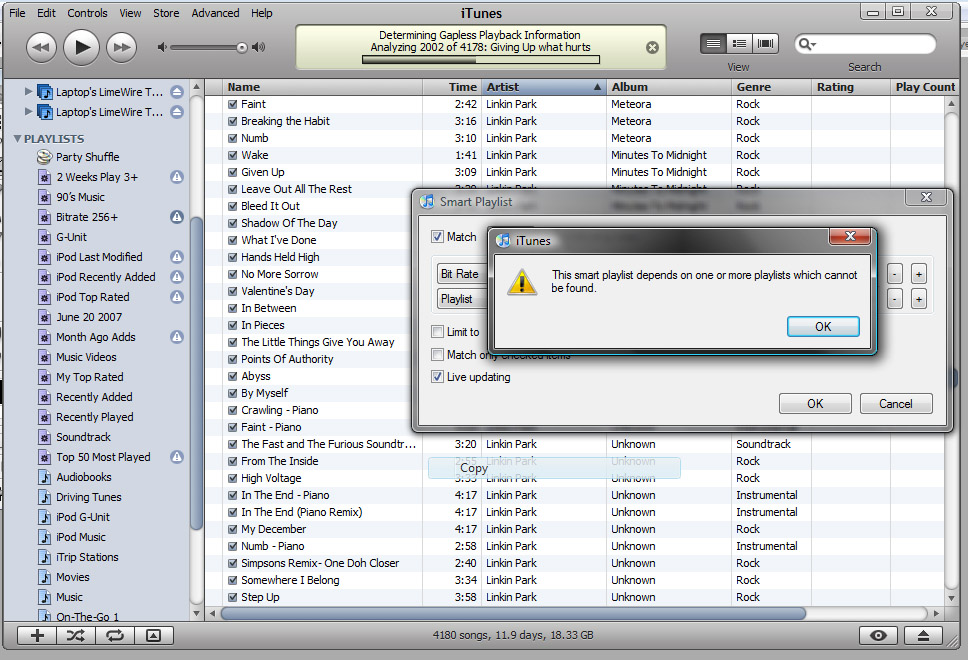Click the warning badge beside 2 Weeks Play 3+
The width and height of the screenshot is (968, 660).
click(177, 177)
